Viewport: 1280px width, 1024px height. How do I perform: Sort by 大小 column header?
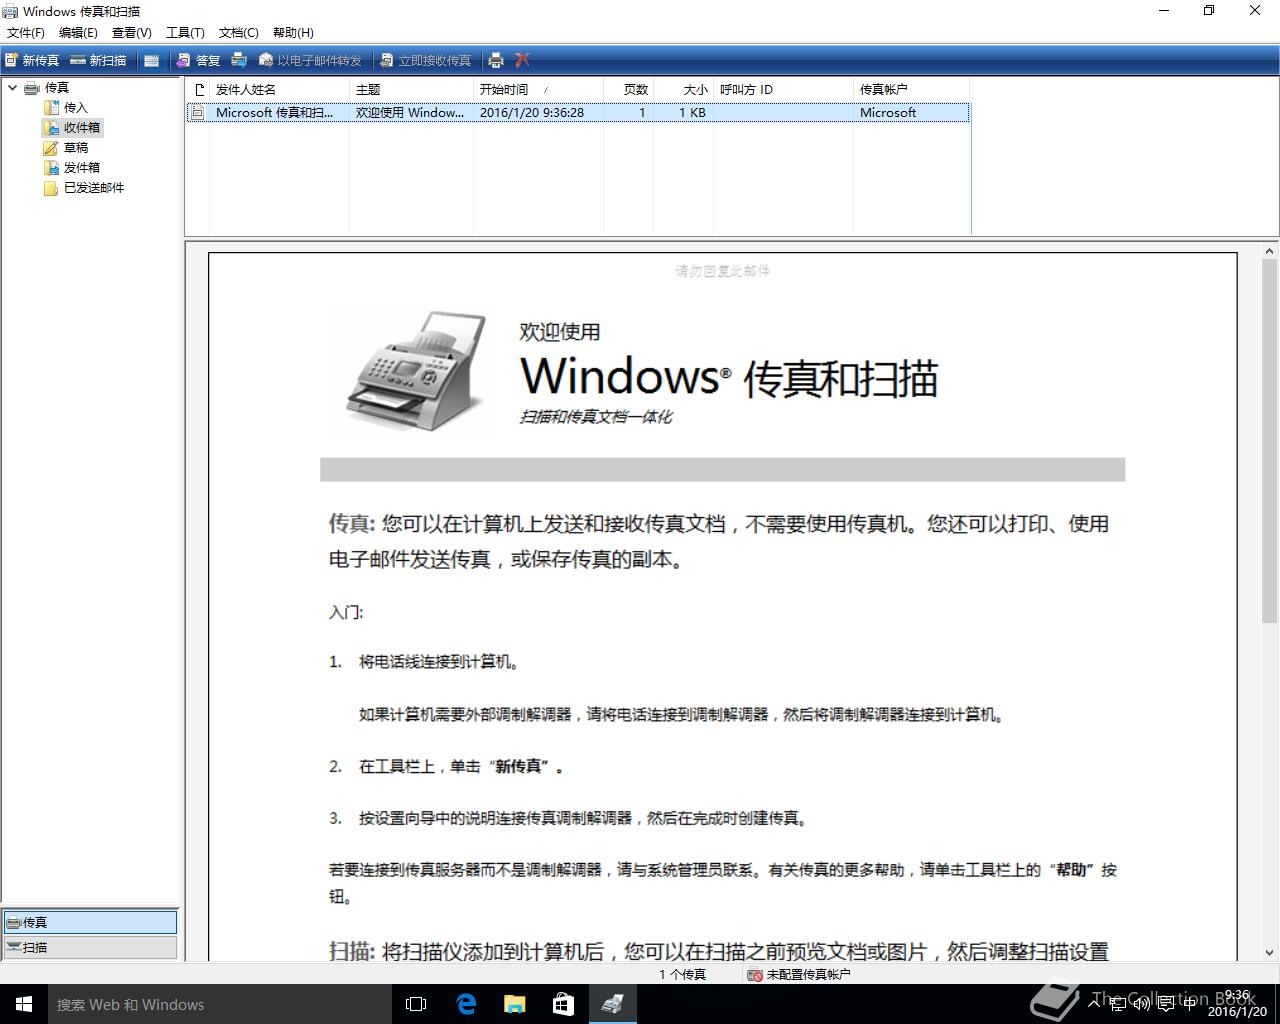tap(683, 90)
